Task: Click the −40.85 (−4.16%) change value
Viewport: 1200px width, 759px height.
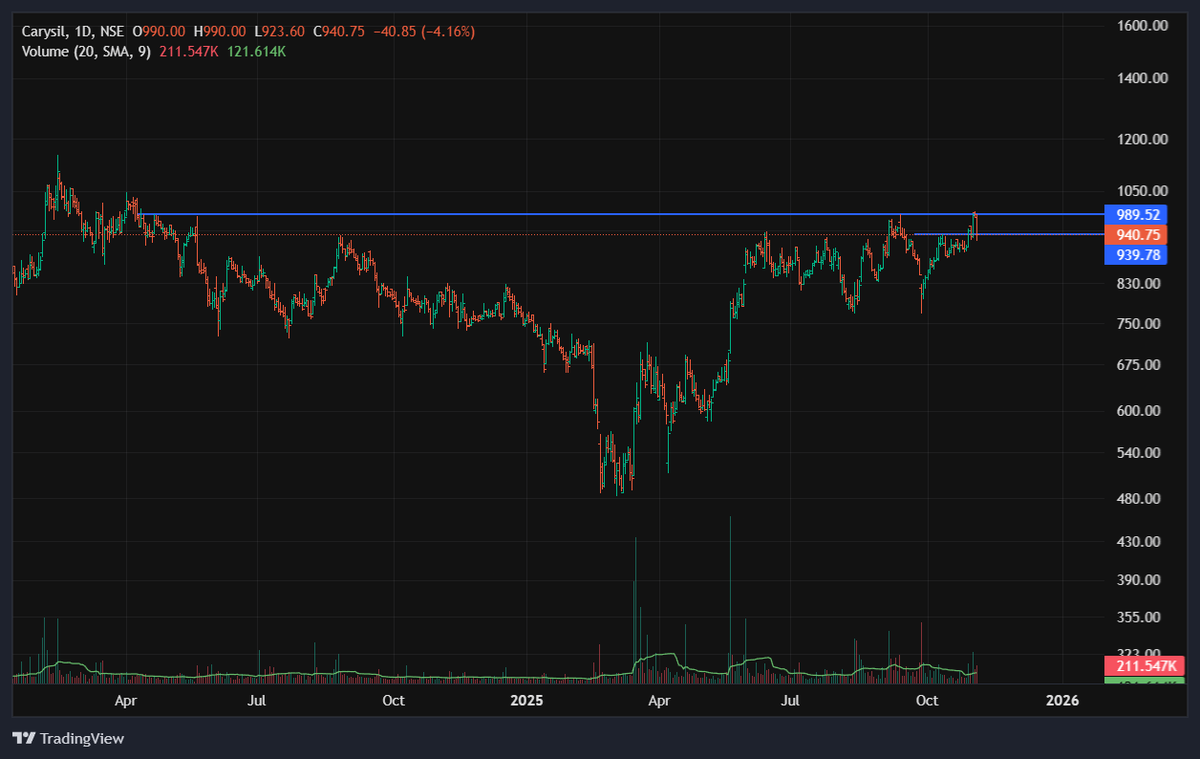Action: click(424, 32)
